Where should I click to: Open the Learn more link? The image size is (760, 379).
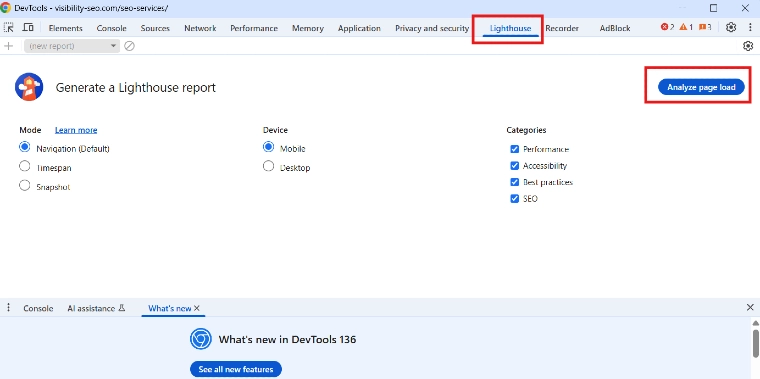pos(76,130)
